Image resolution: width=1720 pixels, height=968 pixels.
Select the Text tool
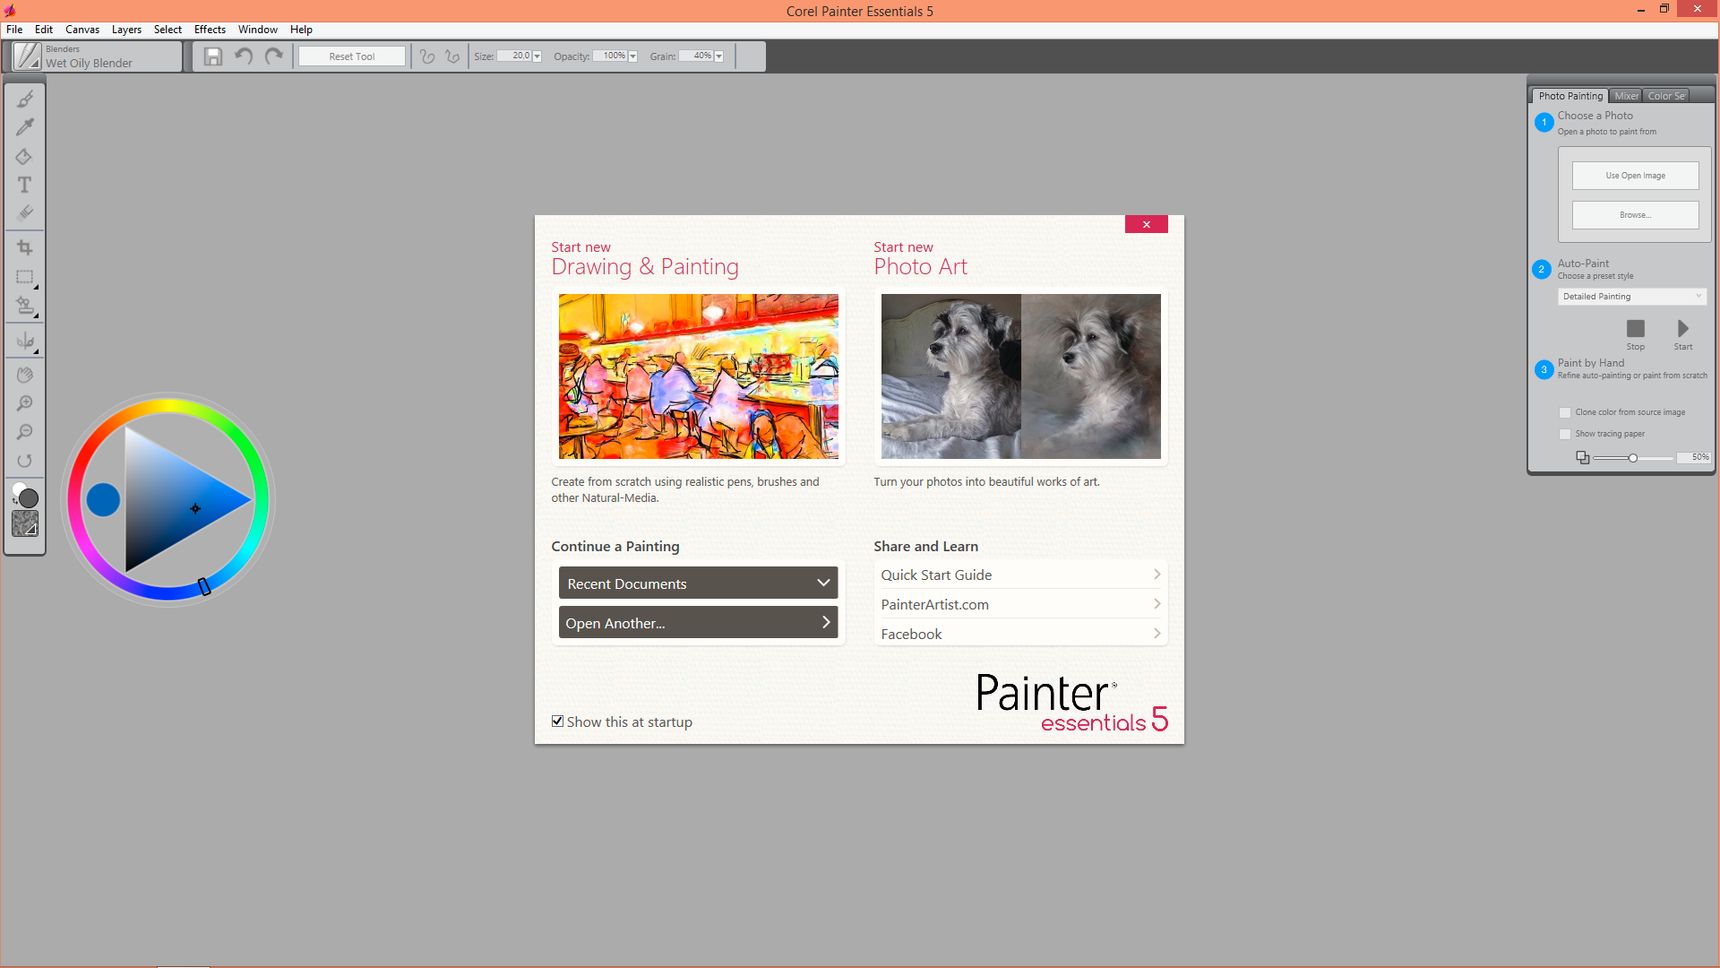[x=25, y=185]
